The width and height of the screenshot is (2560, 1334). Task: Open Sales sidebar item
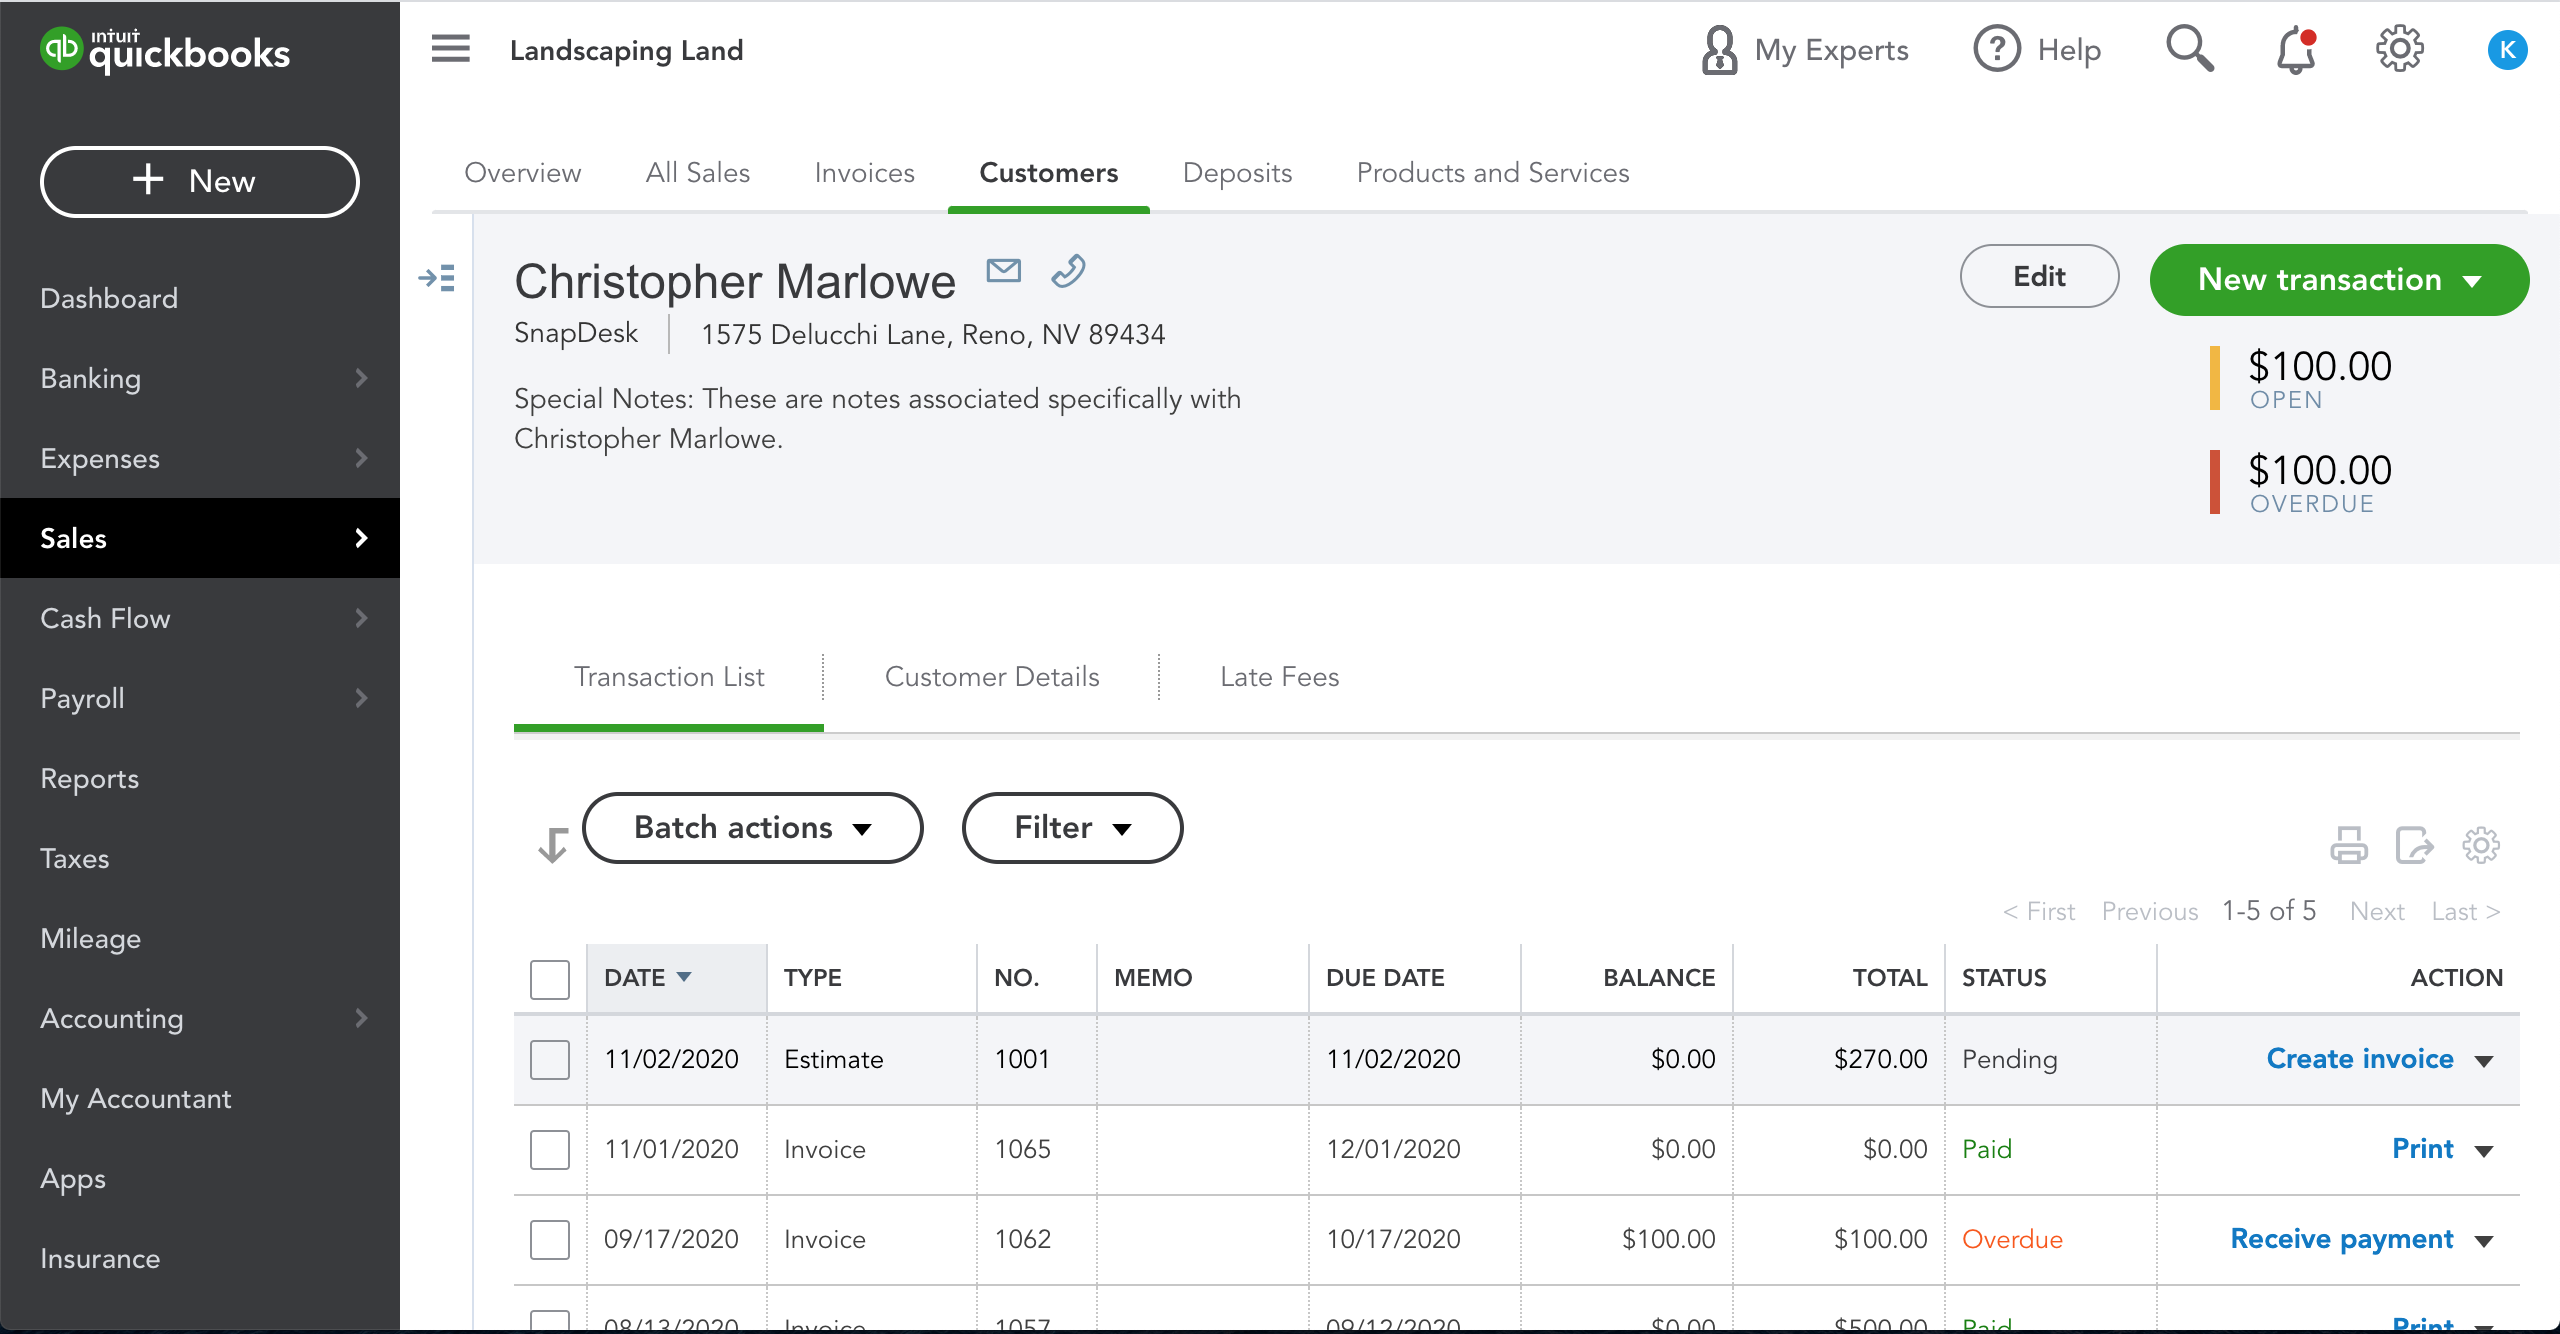coord(200,538)
